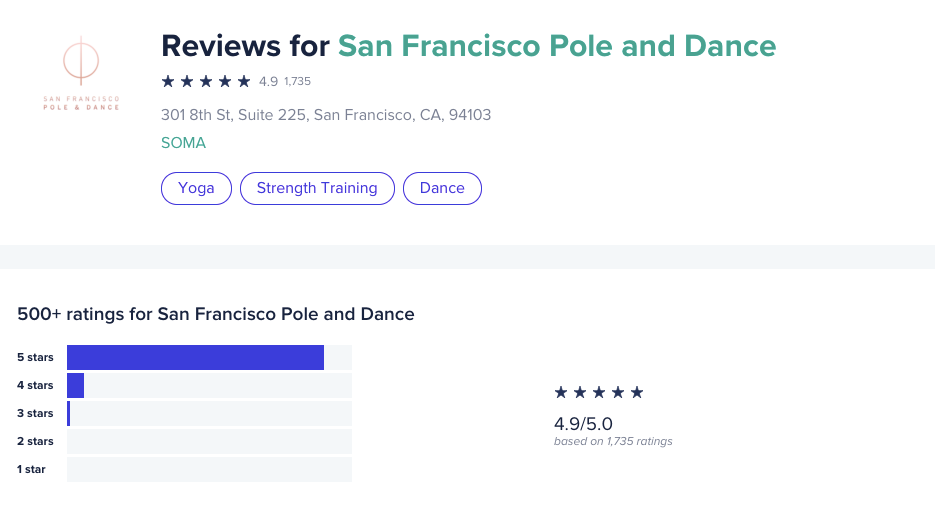Select the Yoga tag
This screenshot has height=508, width=935.
pos(196,188)
